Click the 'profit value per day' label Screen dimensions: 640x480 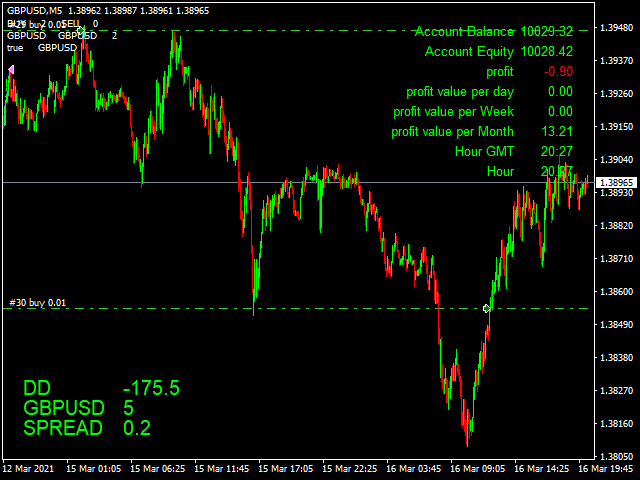point(460,92)
